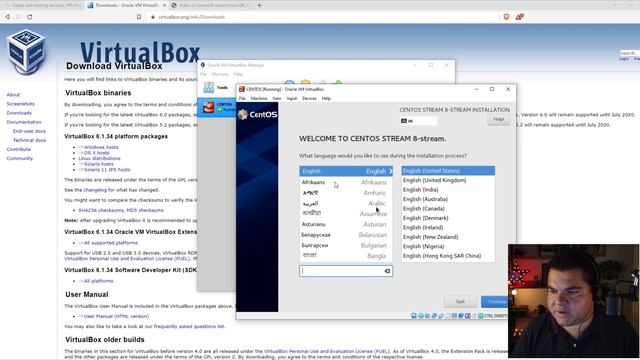640x360 pixels.
Task: Click the Quit button in installer
Action: tap(460, 301)
